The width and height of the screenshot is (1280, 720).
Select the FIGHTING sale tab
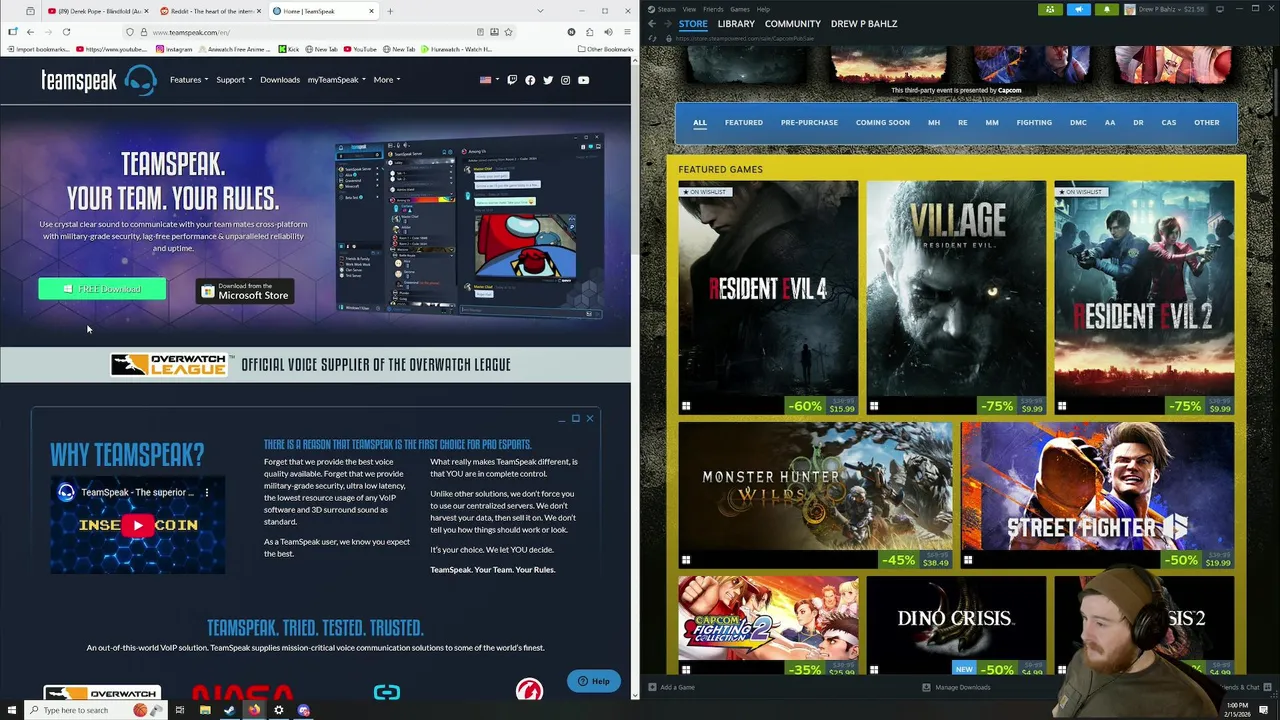point(1034,123)
